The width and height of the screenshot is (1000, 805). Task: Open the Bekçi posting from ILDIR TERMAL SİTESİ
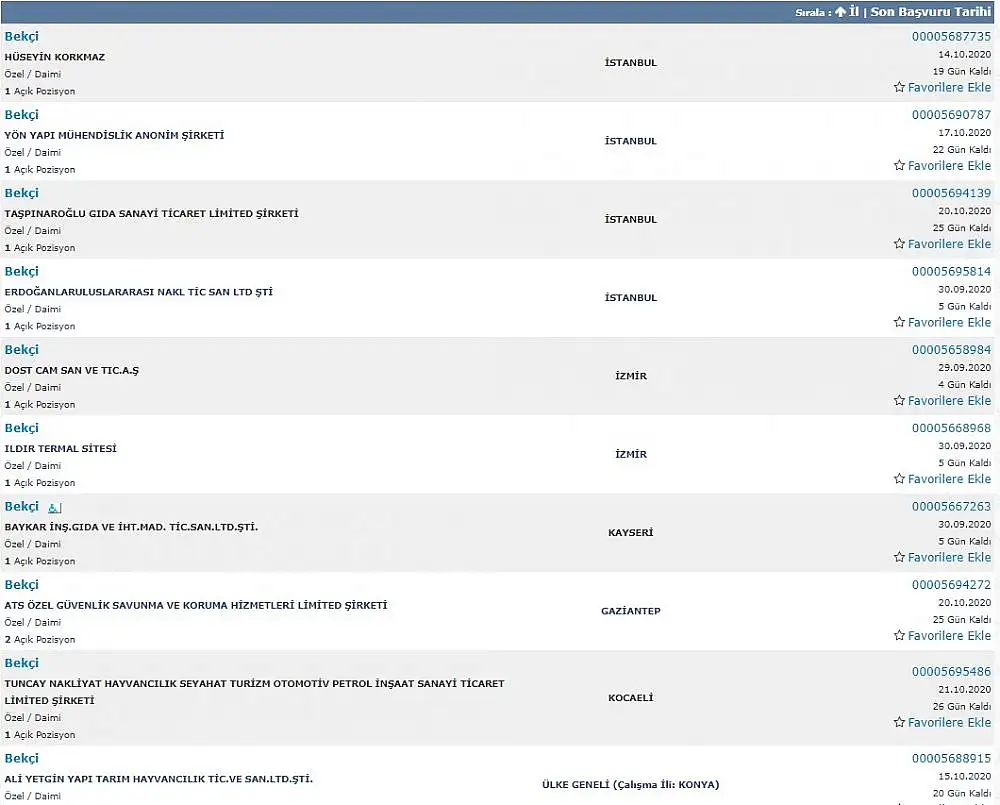coord(22,428)
